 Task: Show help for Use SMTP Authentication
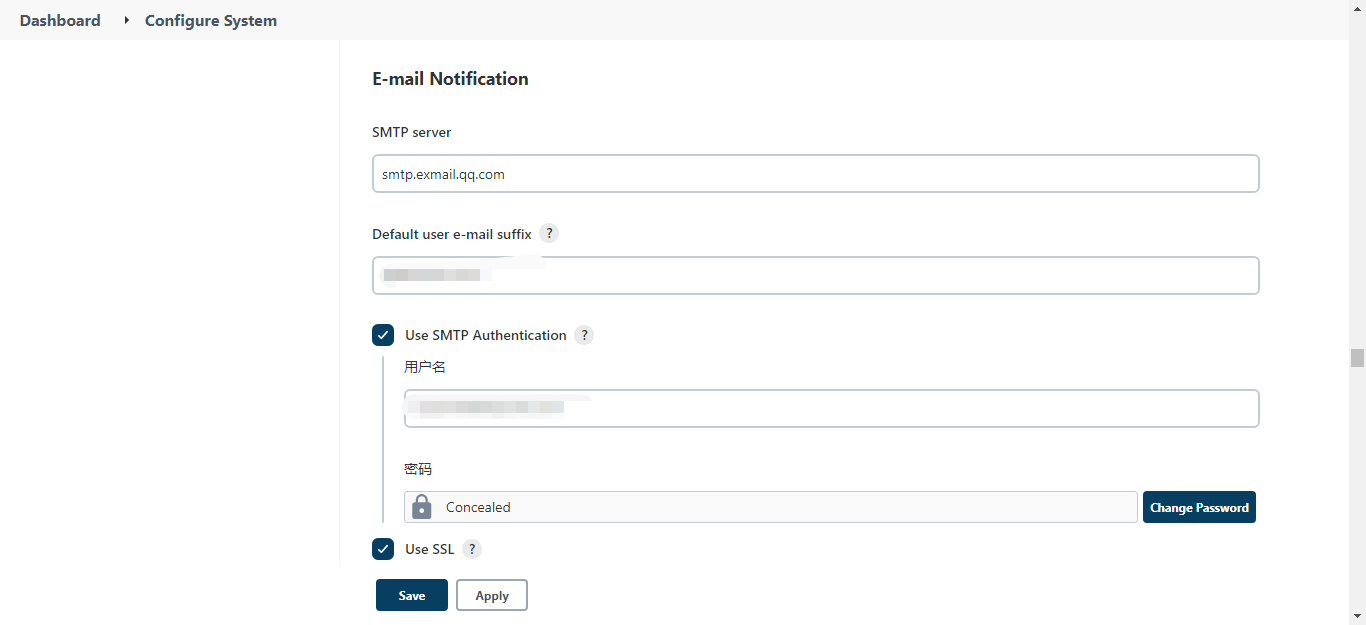tap(584, 335)
